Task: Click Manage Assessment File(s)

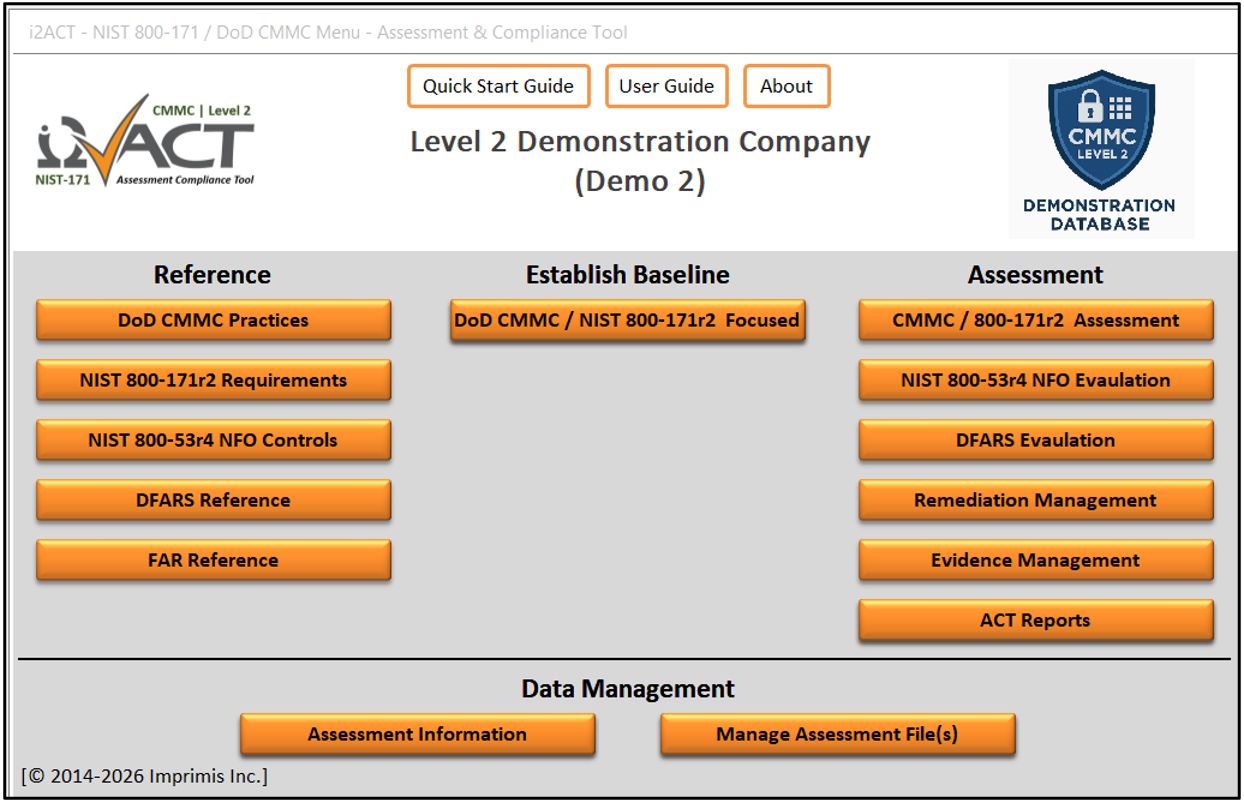Action: click(x=837, y=735)
